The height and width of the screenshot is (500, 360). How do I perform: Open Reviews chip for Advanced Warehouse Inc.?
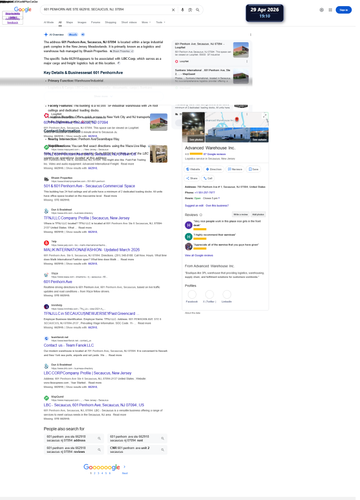point(235,169)
